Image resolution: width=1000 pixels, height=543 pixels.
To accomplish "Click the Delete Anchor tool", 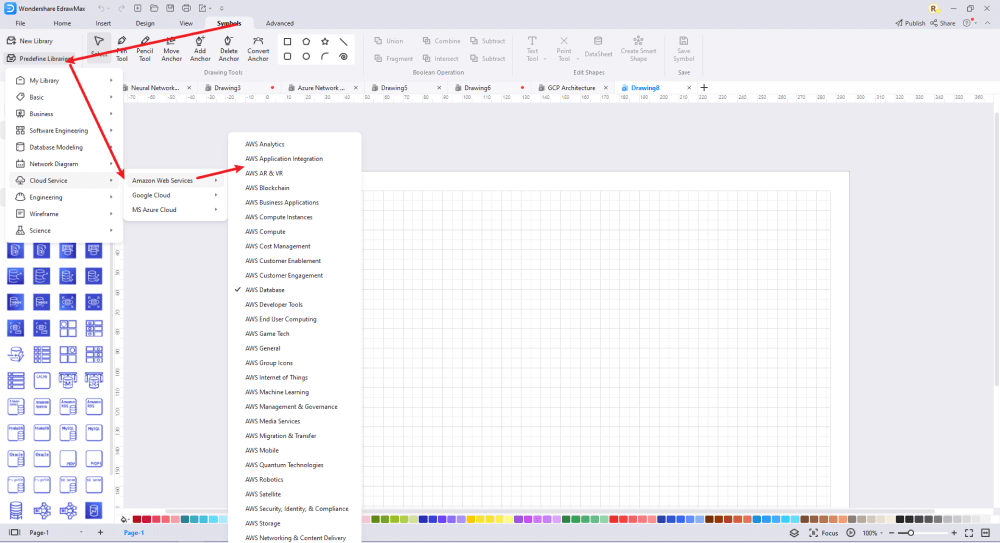I will coord(228,48).
